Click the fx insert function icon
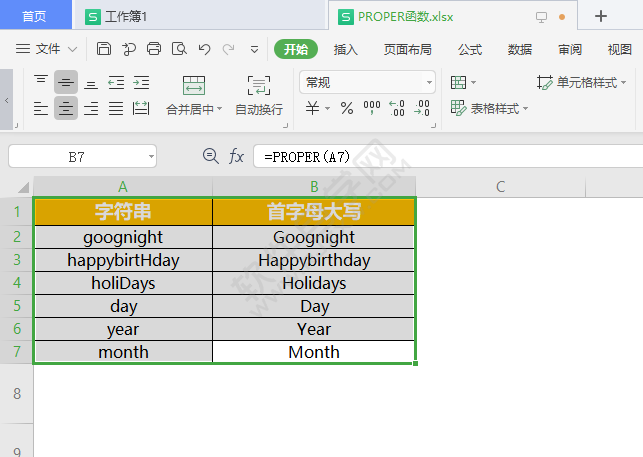The image size is (643, 457). click(237, 156)
